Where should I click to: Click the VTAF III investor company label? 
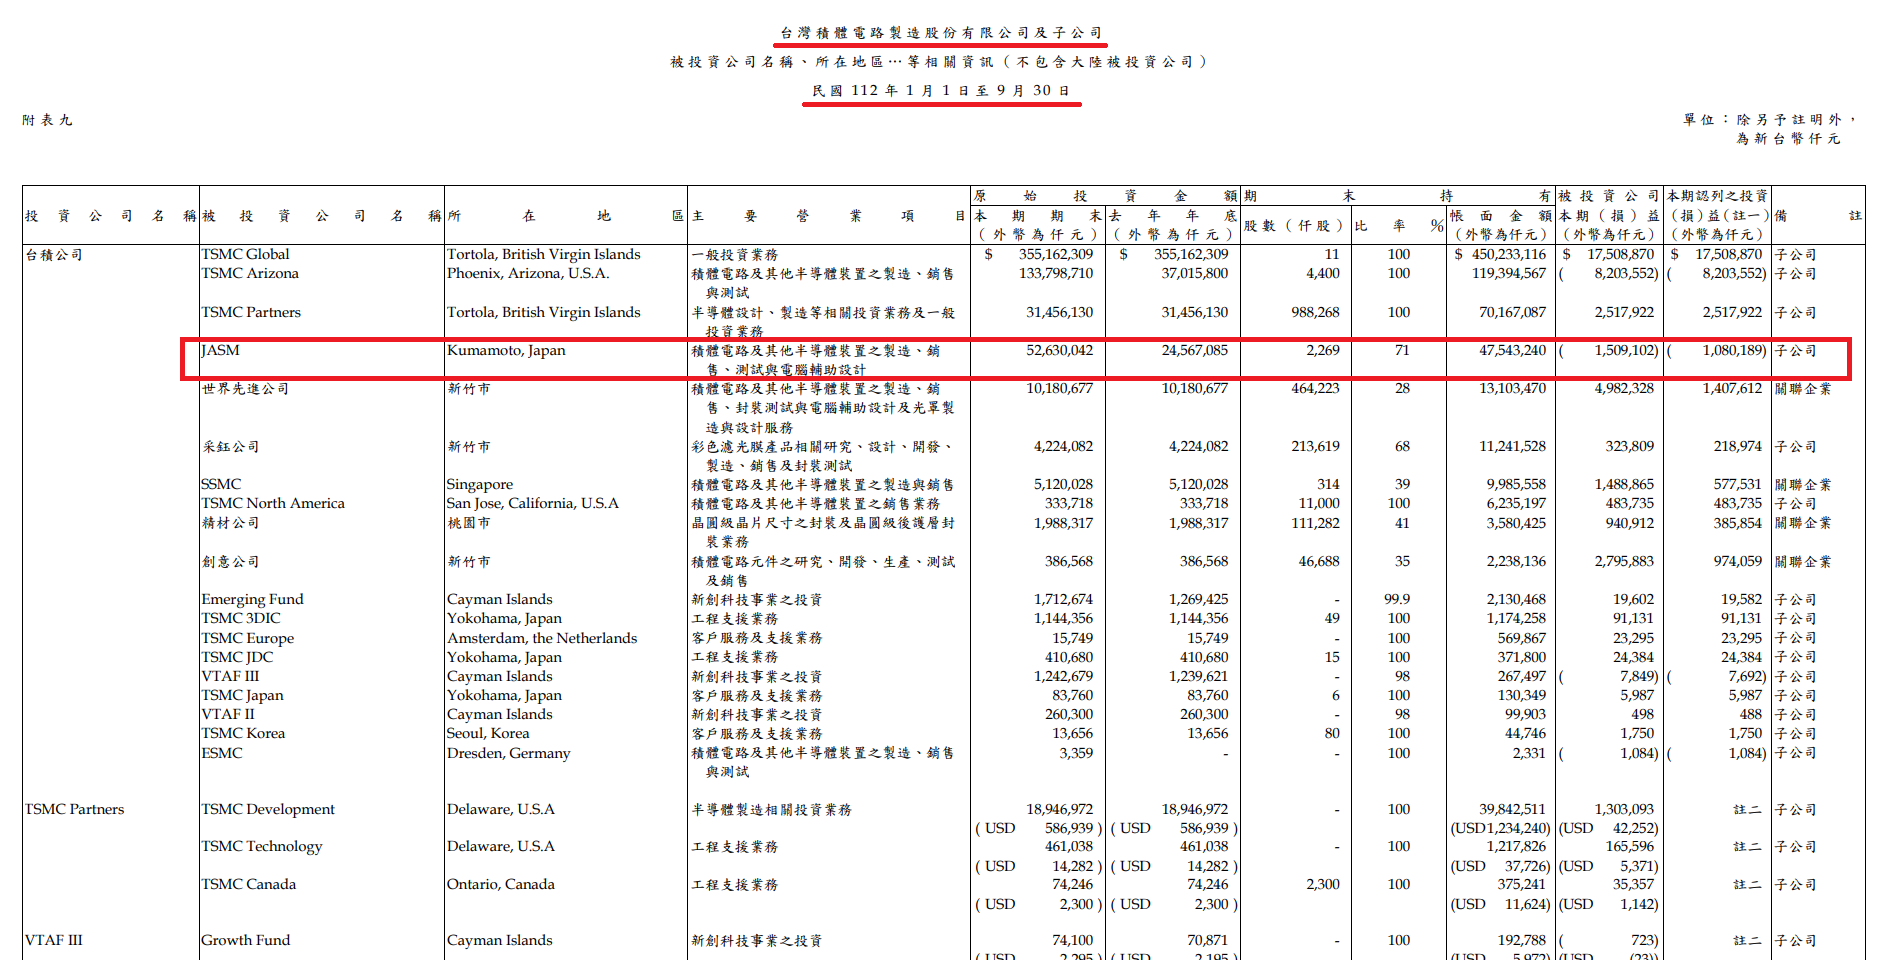point(54,940)
